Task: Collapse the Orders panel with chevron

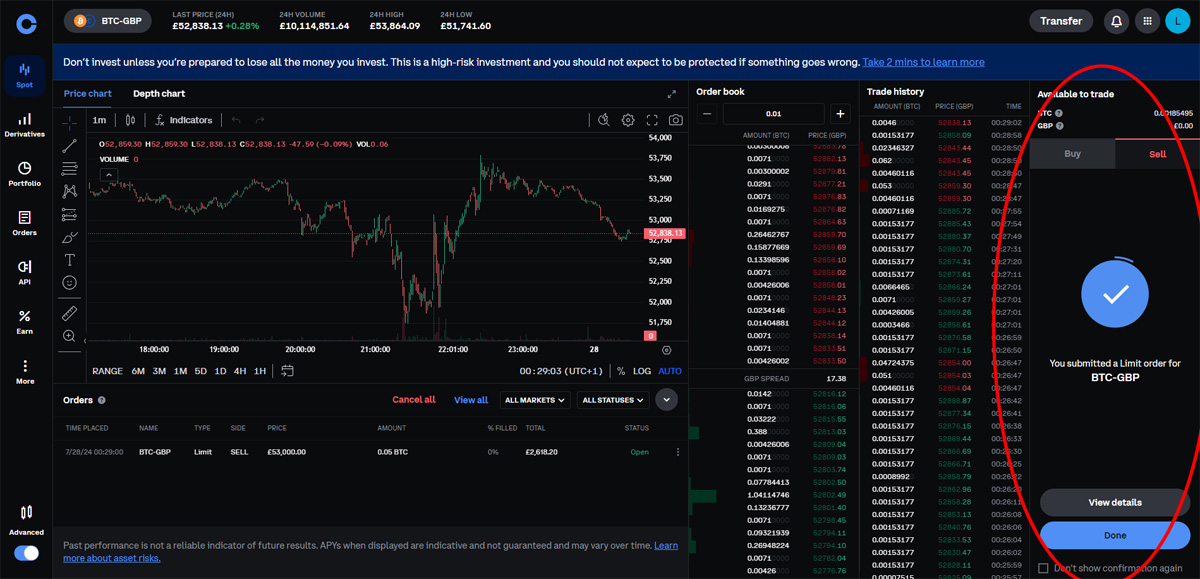Action: [667, 400]
